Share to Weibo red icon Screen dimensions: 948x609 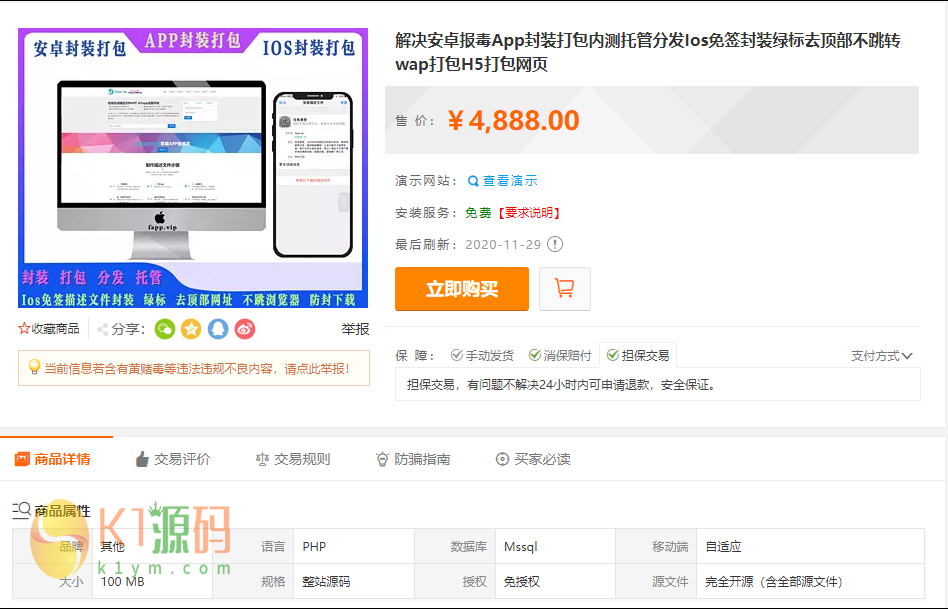click(245, 329)
